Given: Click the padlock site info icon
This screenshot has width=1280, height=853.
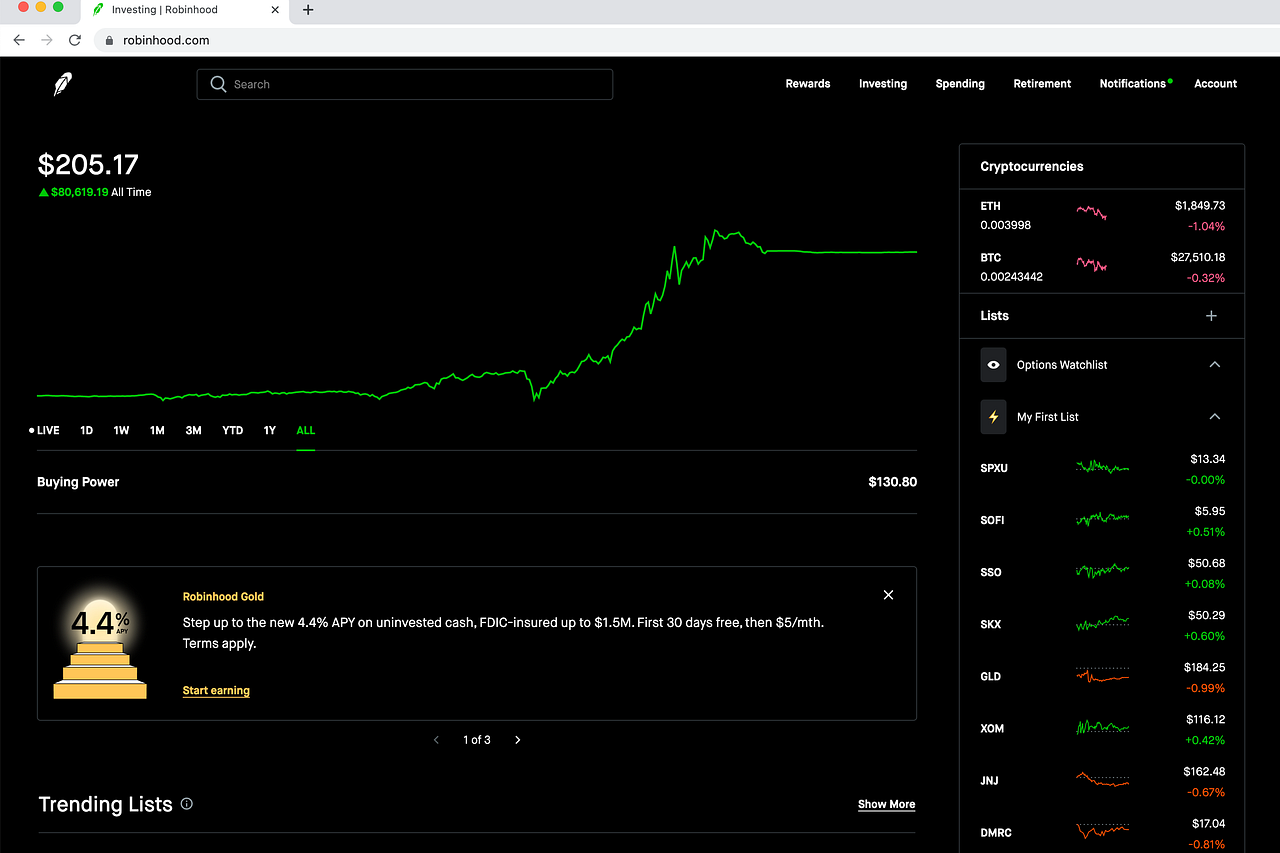Looking at the screenshot, I should pyautogui.click(x=110, y=40).
